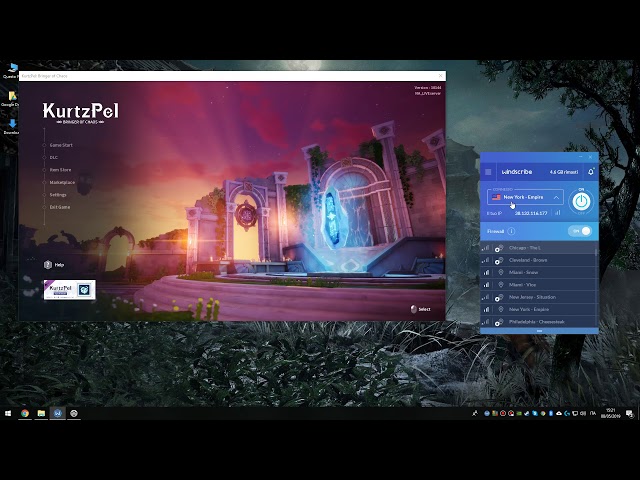Click the KurtzPel Bringer of Chaos logo

tap(80, 113)
